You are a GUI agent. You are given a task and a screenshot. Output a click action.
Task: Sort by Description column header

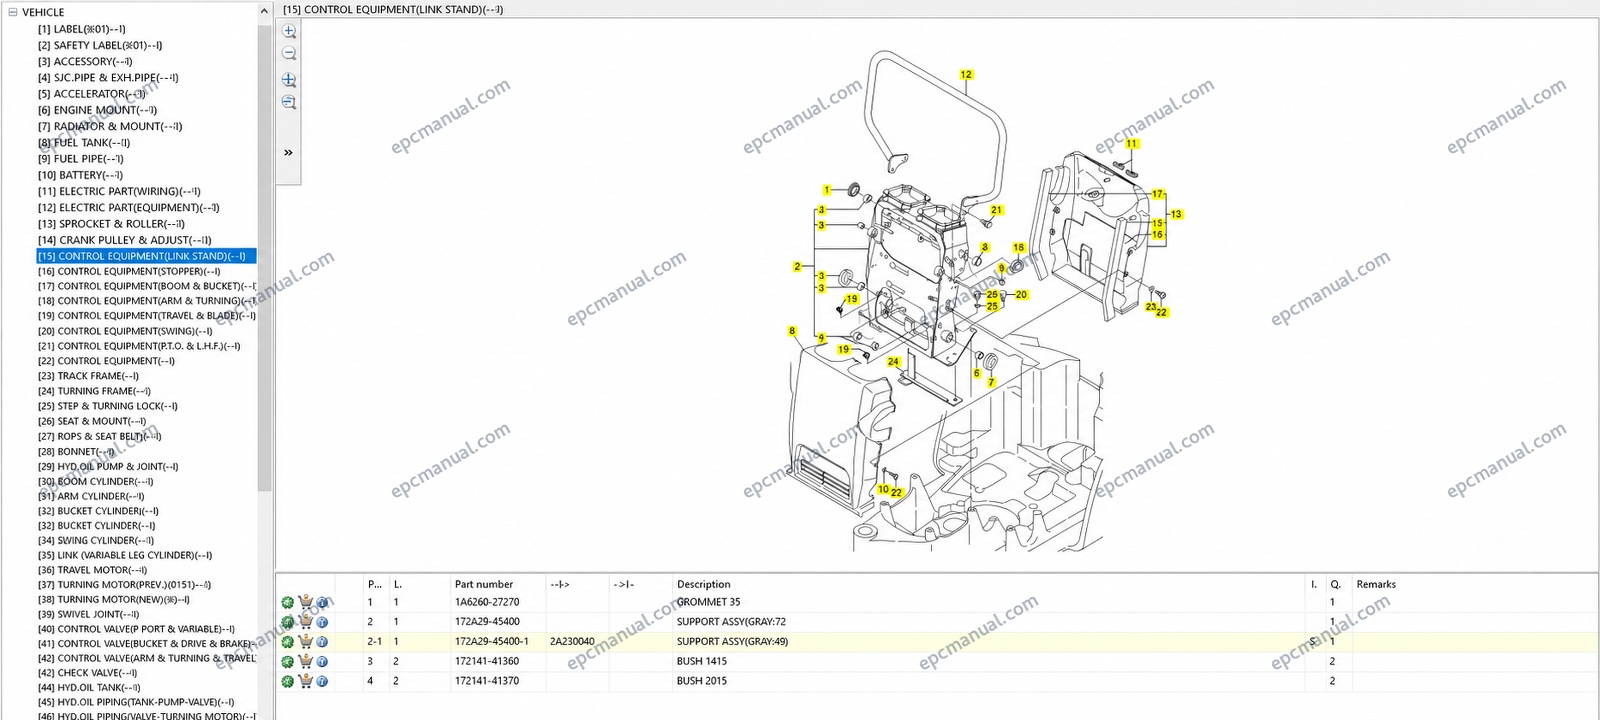[704, 584]
